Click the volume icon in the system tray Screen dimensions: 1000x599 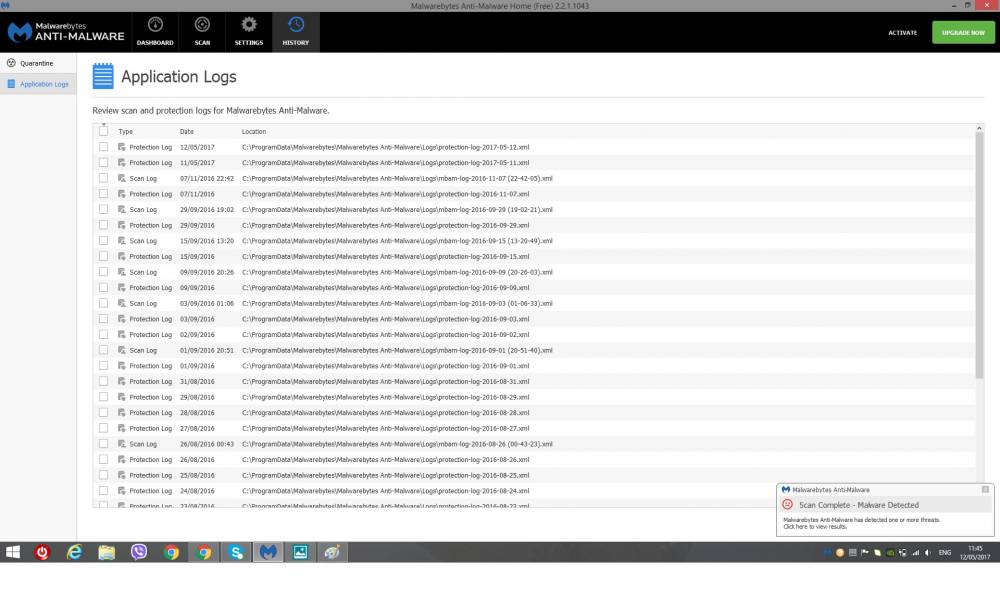click(928, 552)
